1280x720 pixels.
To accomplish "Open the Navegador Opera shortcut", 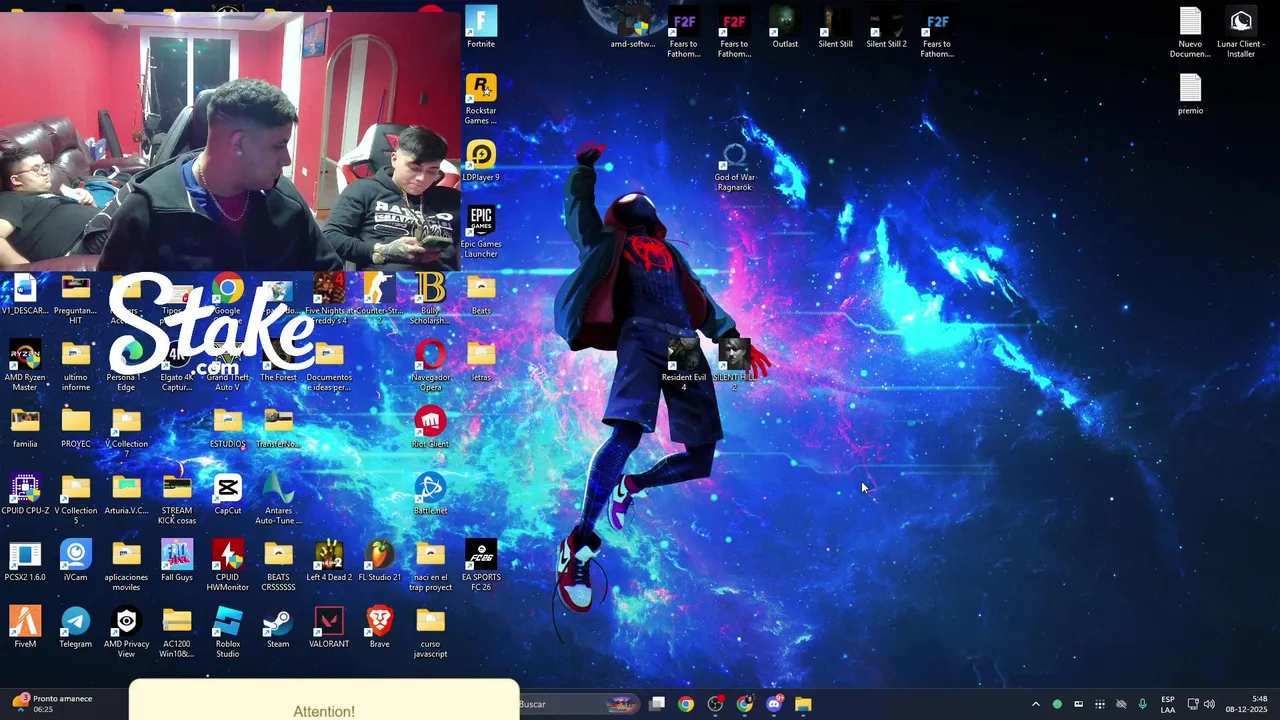I will tap(430, 366).
